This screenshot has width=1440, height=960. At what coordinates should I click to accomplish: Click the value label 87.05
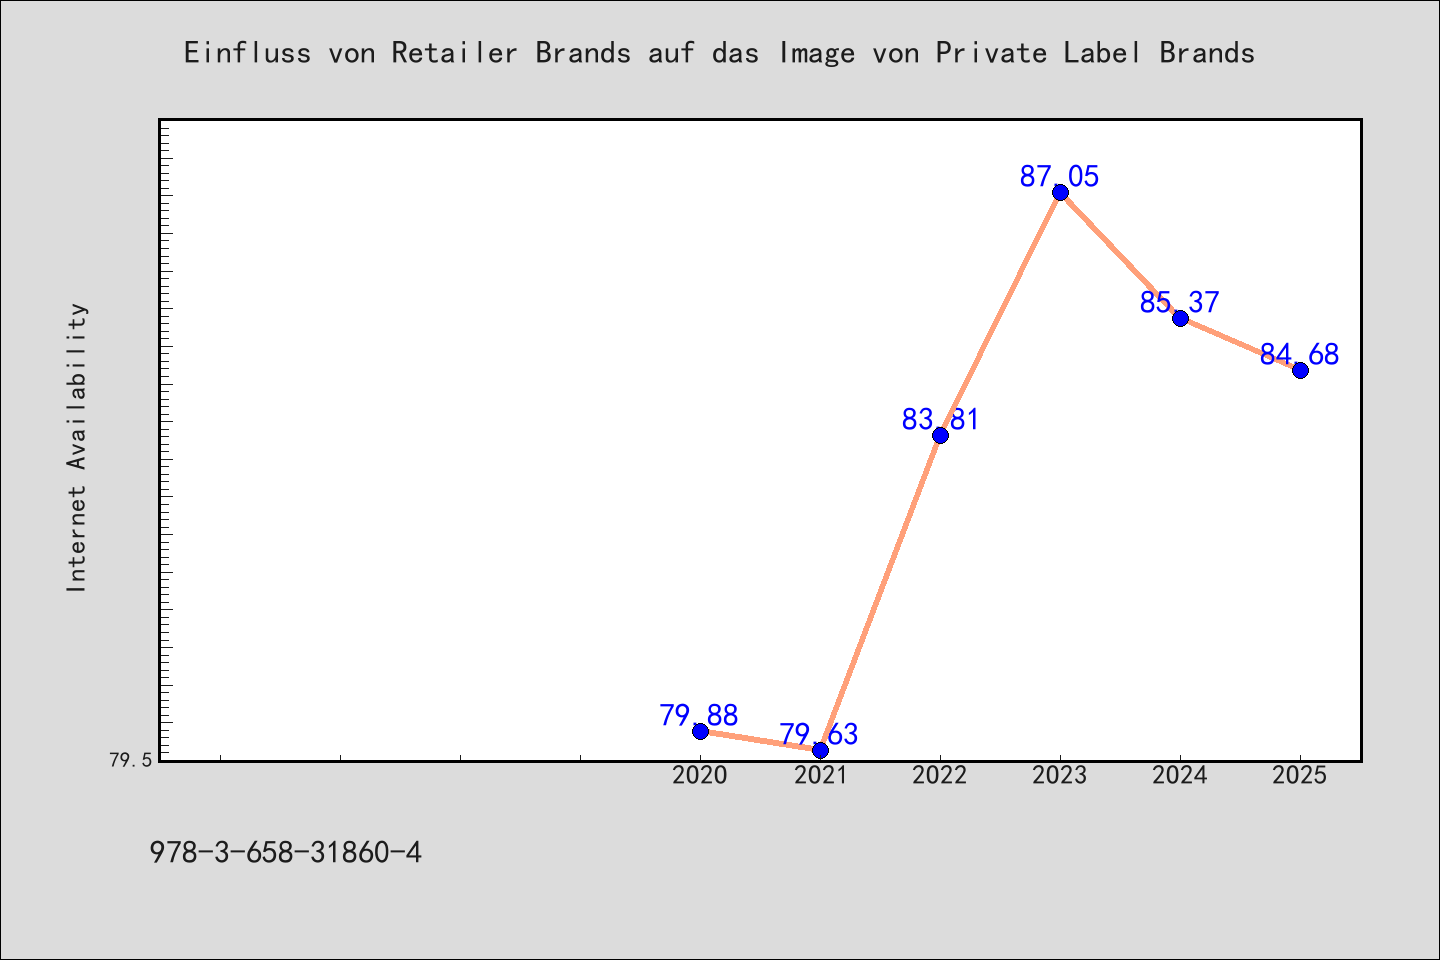pyautogui.click(x=1060, y=176)
